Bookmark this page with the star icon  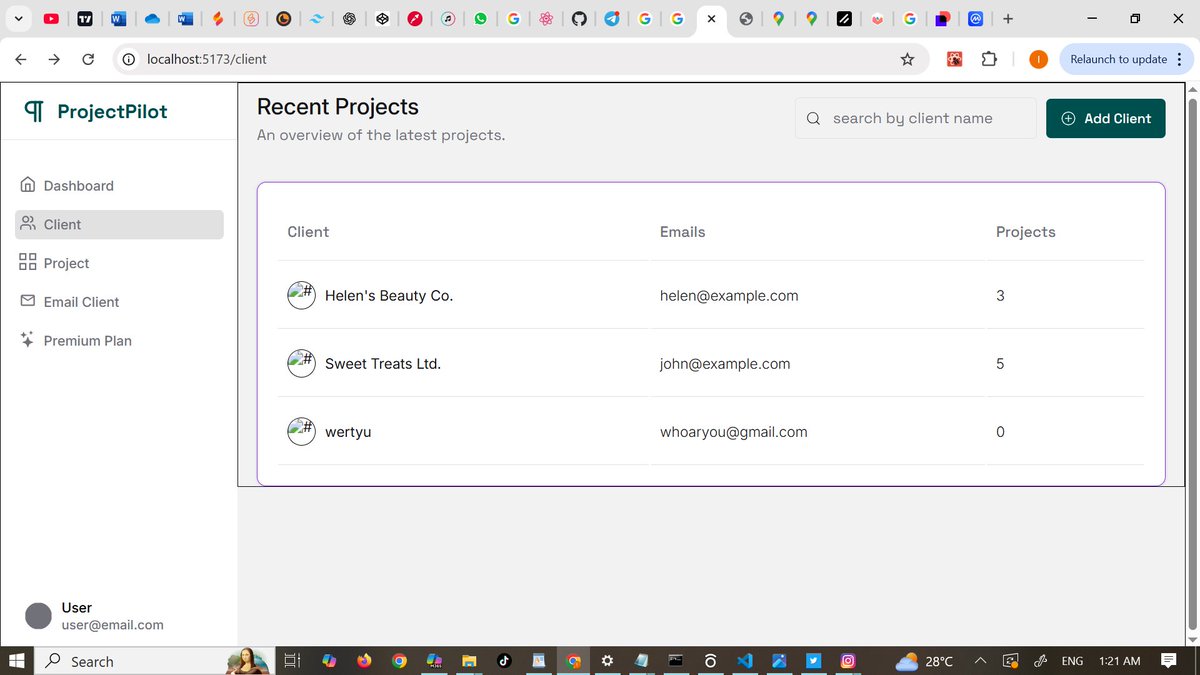[907, 59]
